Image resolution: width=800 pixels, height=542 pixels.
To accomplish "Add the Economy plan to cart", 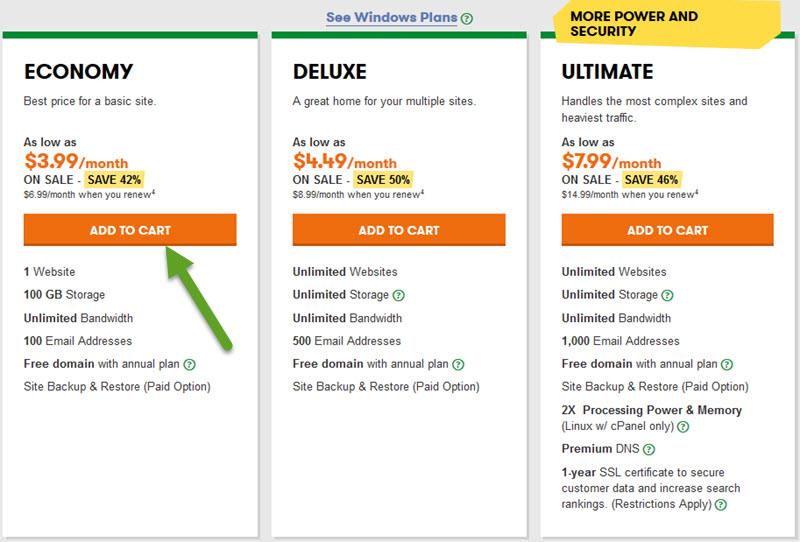I will pyautogui.click(x=130, y=230).
